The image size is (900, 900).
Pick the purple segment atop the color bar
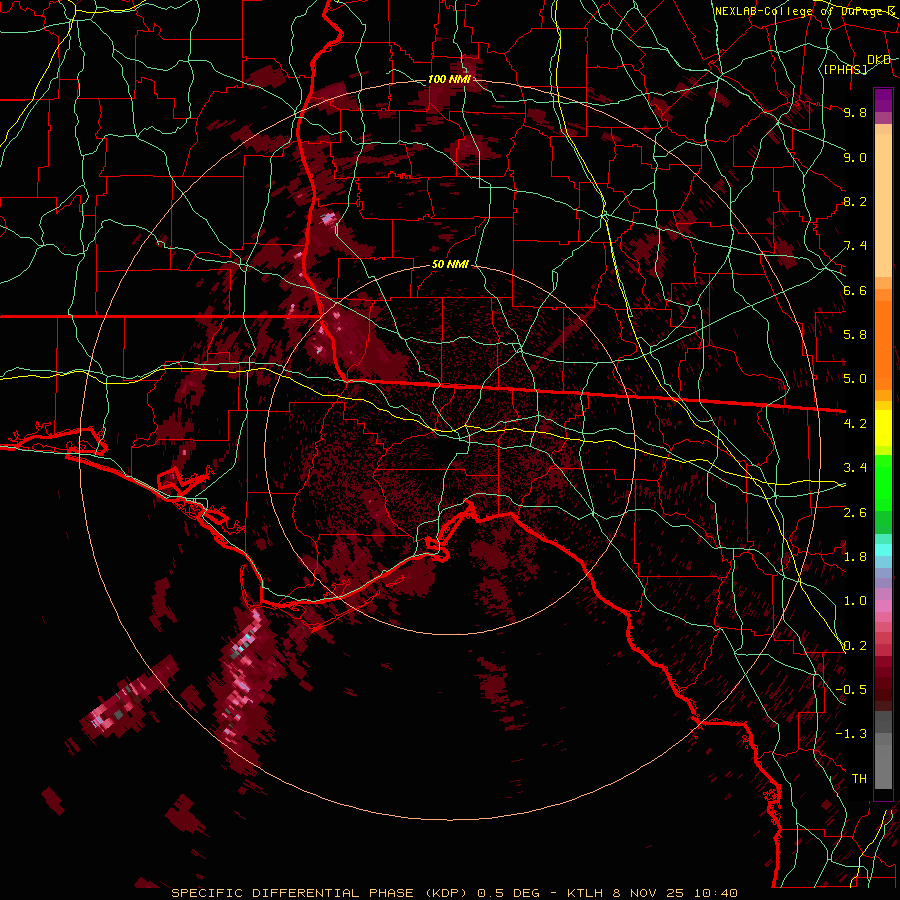[883, 101]
